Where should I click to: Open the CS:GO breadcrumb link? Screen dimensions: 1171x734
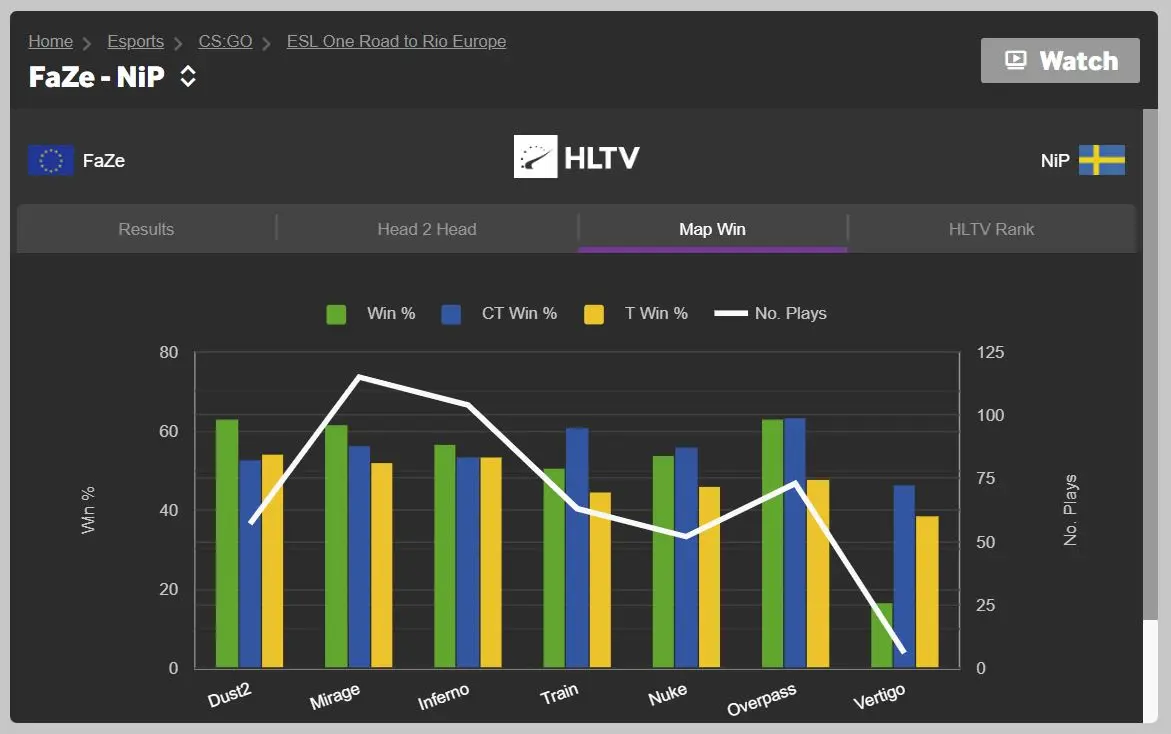click(x=226, y=41)
